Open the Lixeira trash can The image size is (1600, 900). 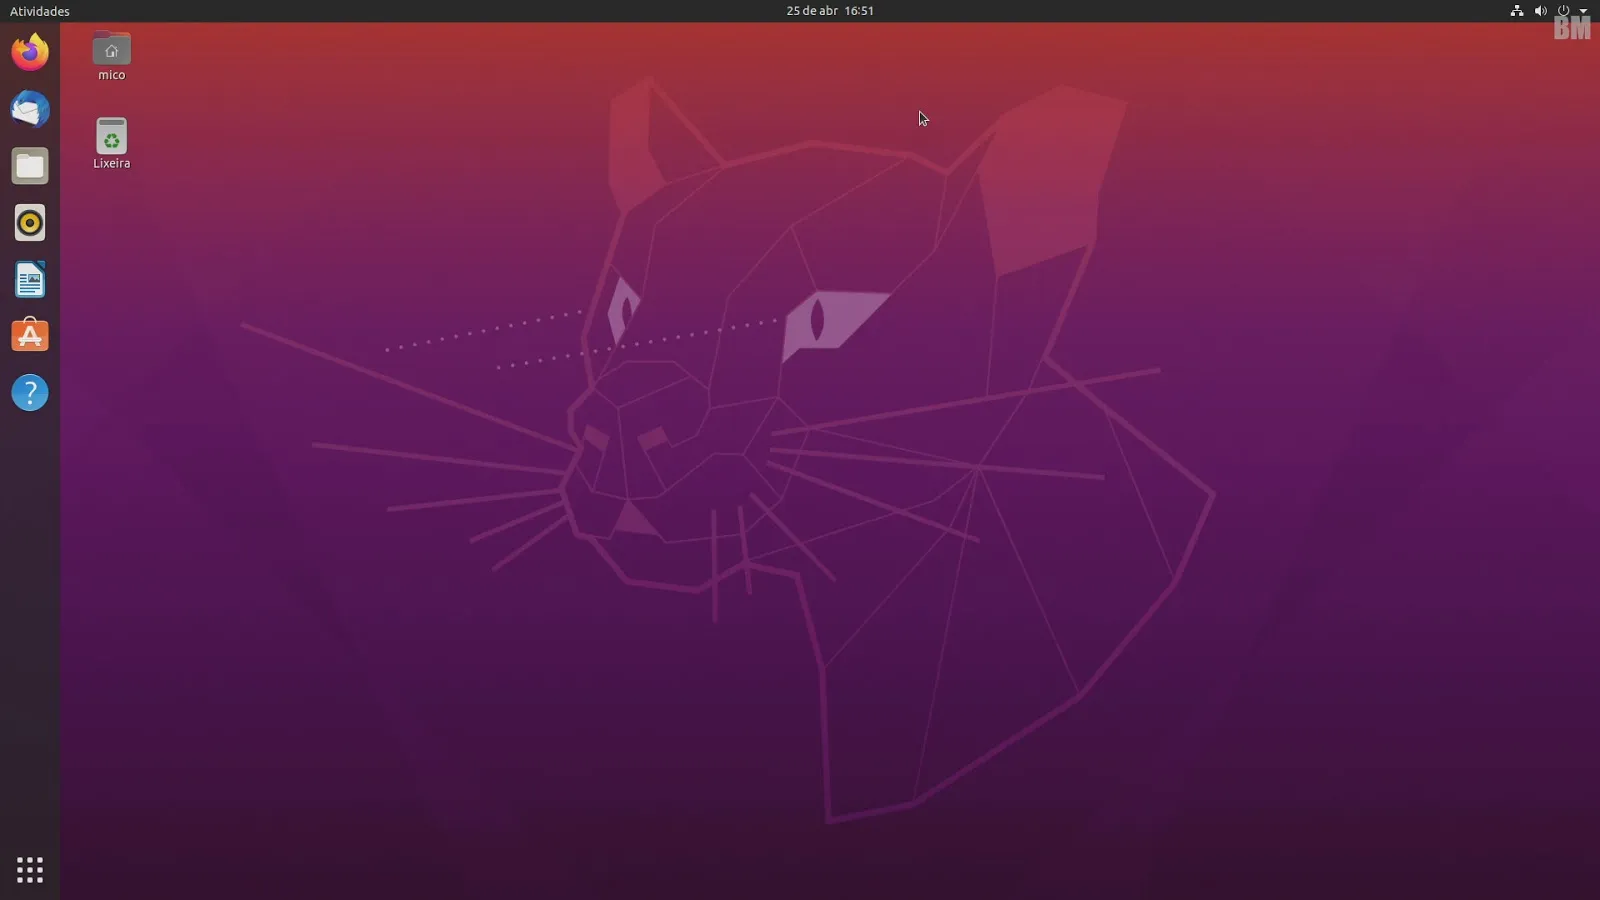(111, 135)
